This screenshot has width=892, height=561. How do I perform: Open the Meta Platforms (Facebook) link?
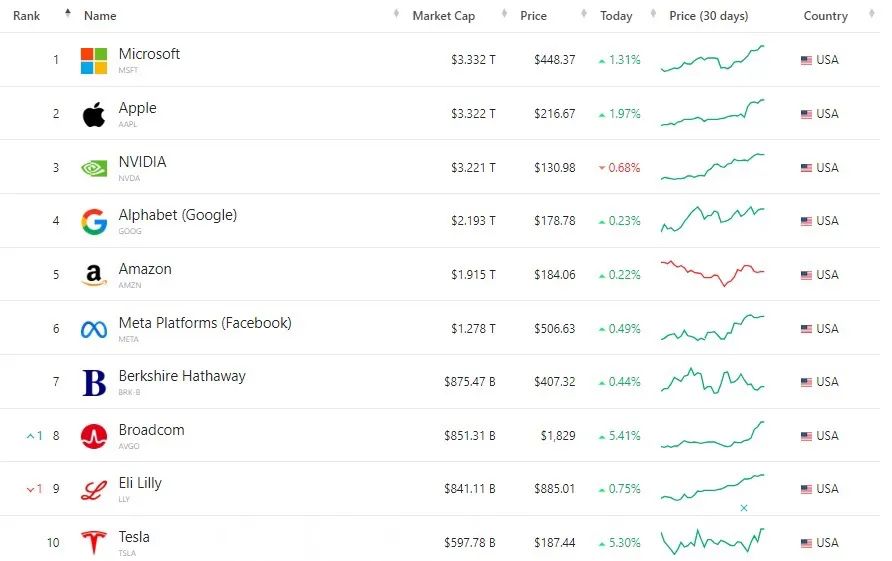click(205, 323)
